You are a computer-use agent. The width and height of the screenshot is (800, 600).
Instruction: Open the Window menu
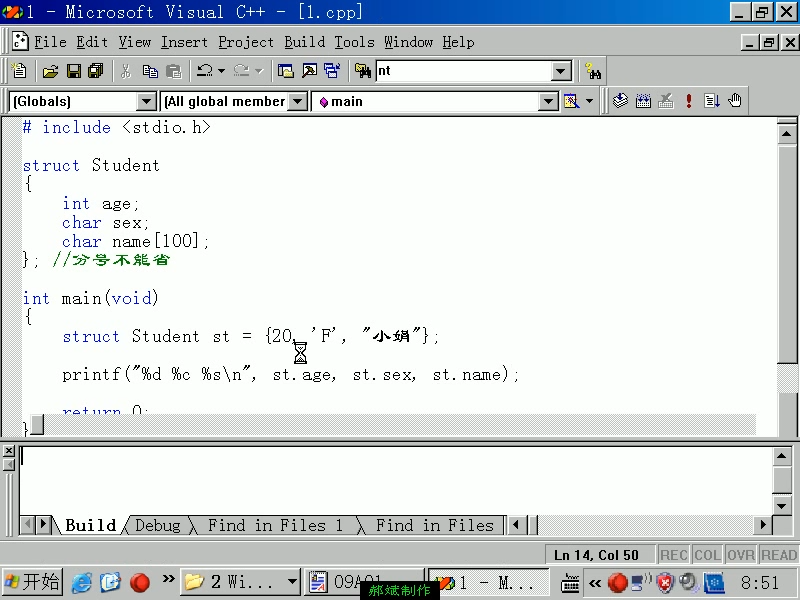[x=408, y=42]
